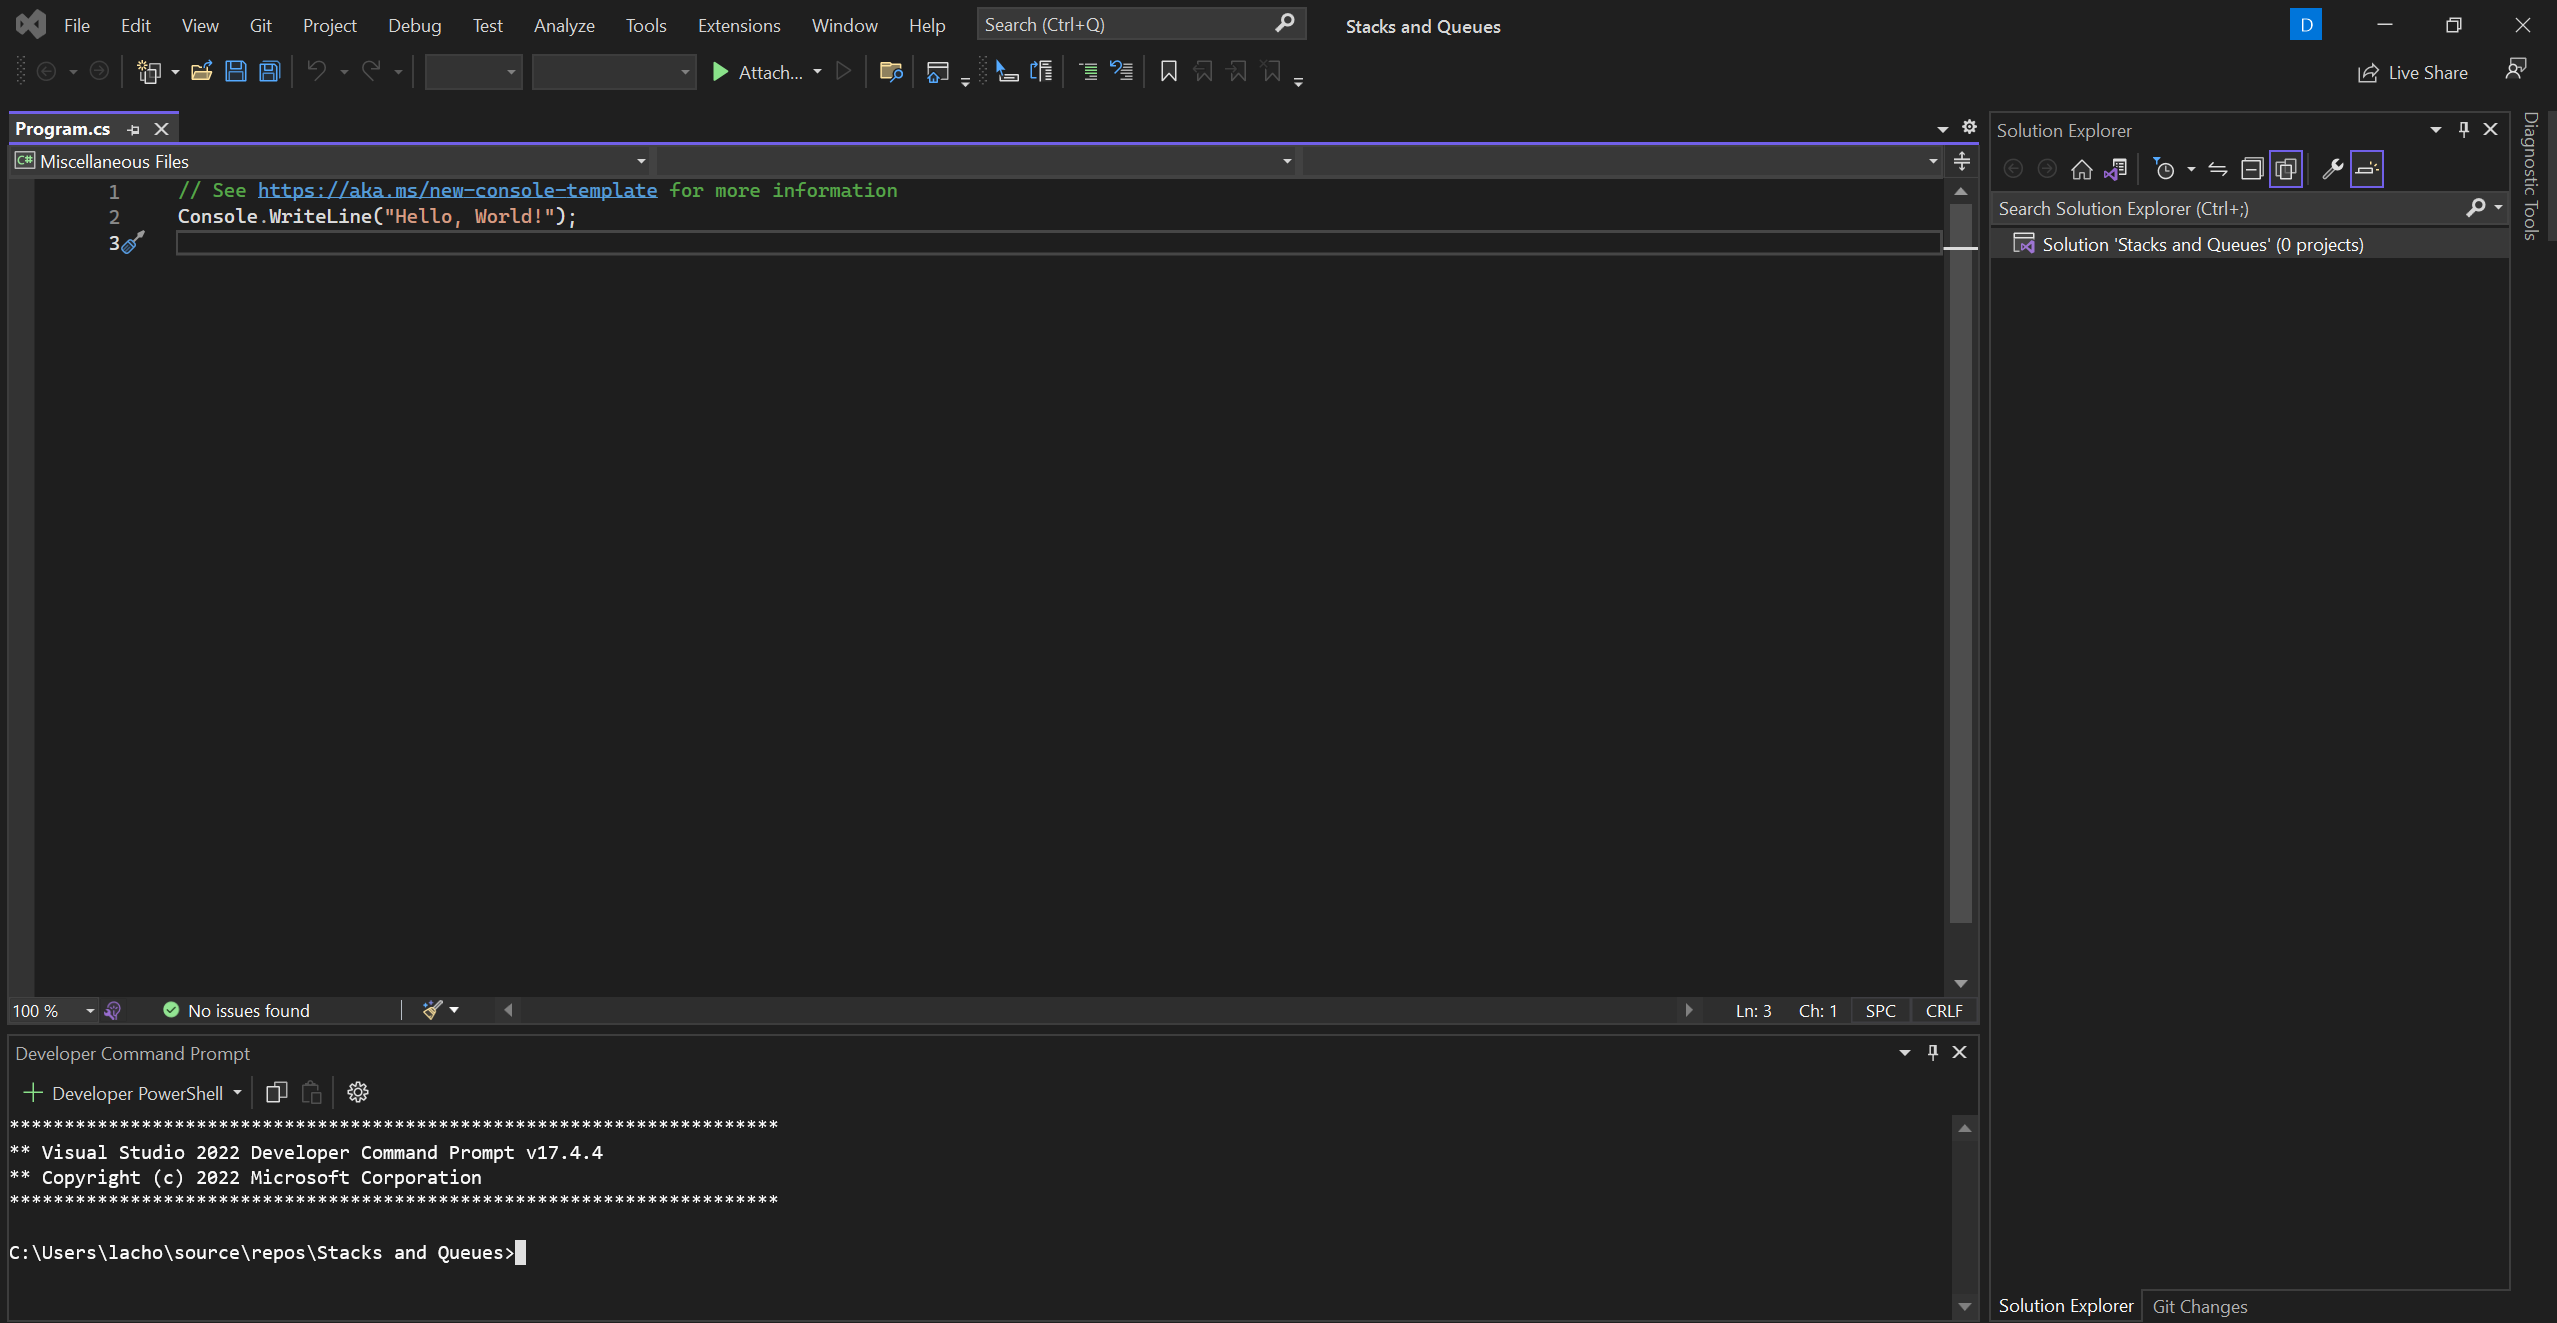Open the aka.ms new-console-template link

pyautogui.click(x=457, y=190)
